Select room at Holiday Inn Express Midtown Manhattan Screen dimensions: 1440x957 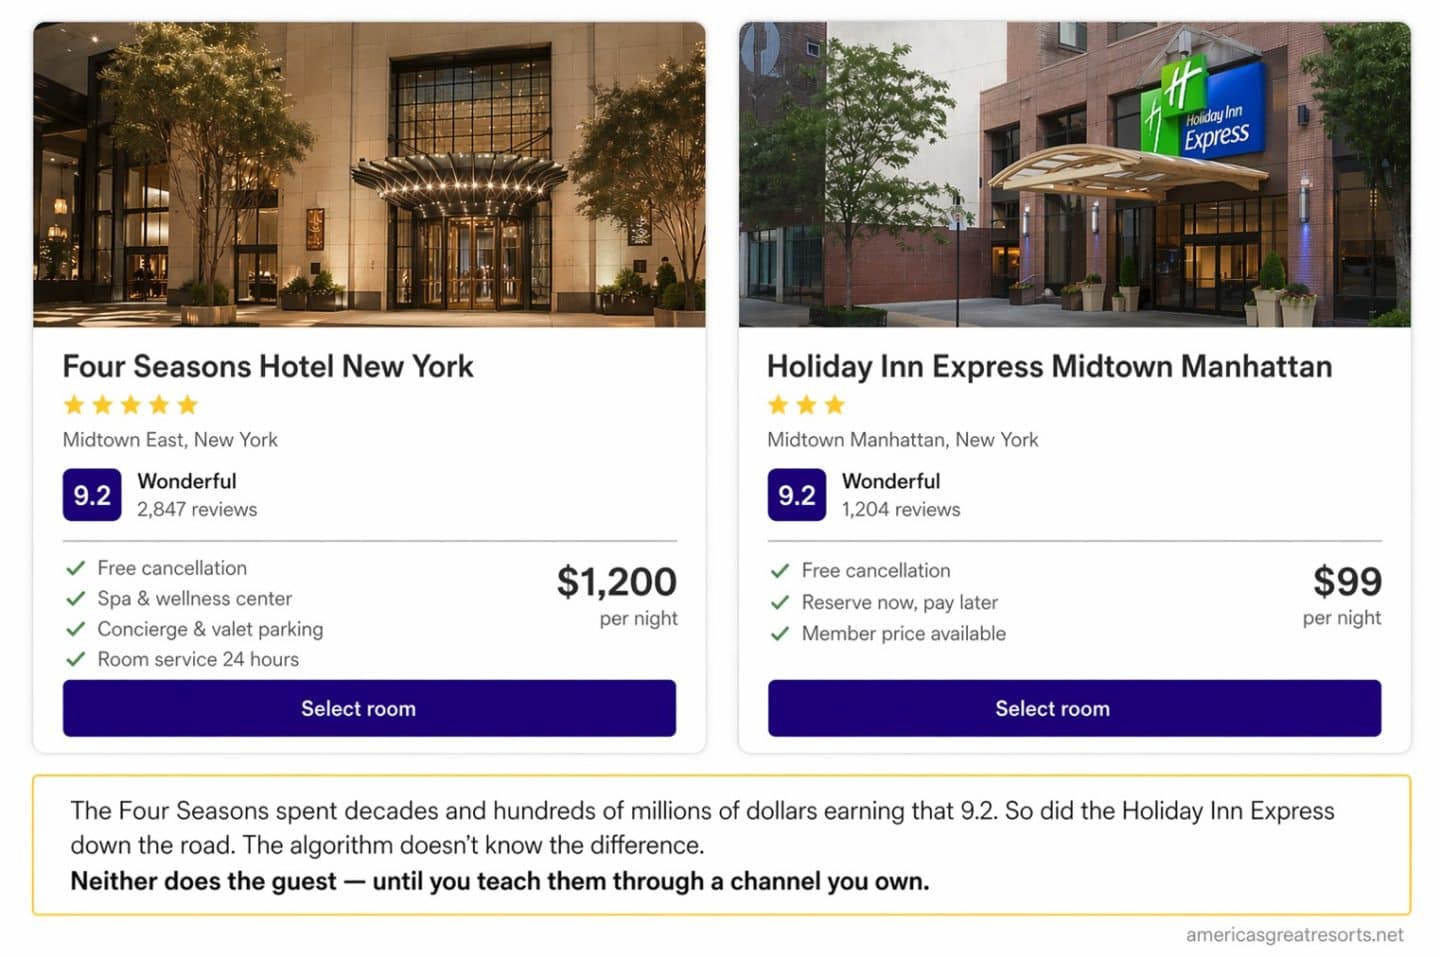coord(1052,708)
